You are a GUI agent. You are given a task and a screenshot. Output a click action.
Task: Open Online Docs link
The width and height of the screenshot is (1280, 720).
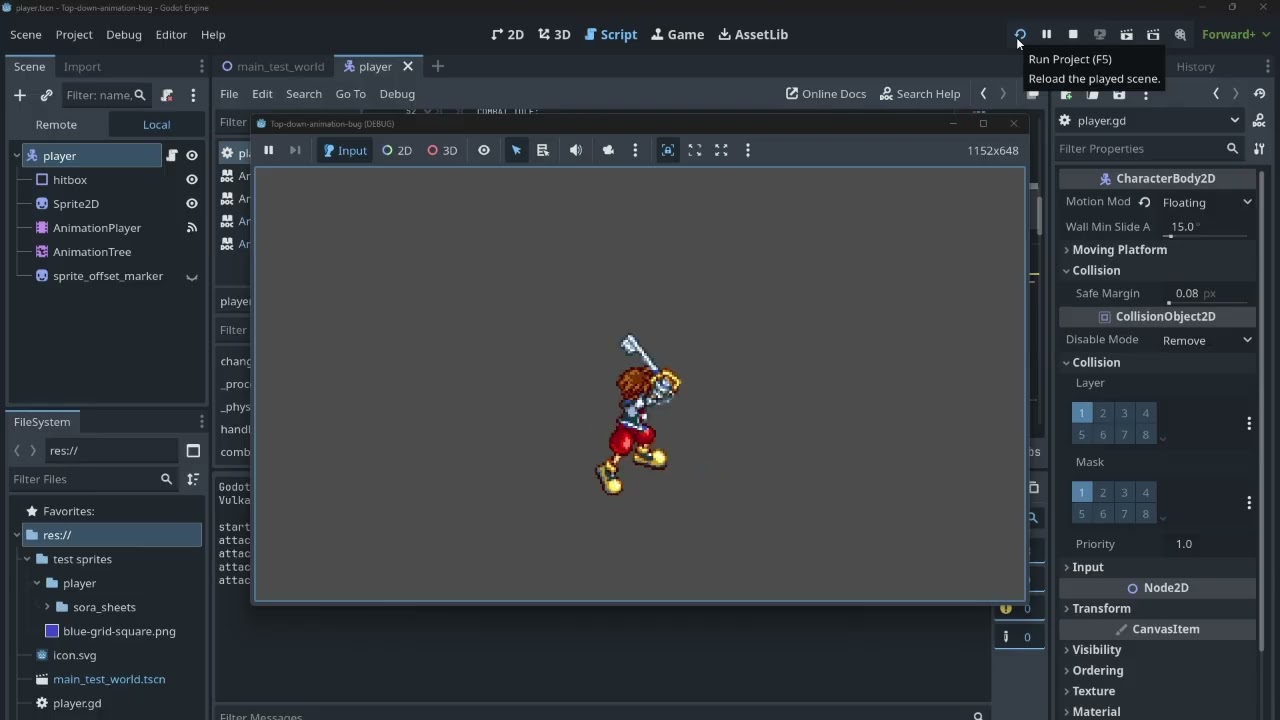826,94
